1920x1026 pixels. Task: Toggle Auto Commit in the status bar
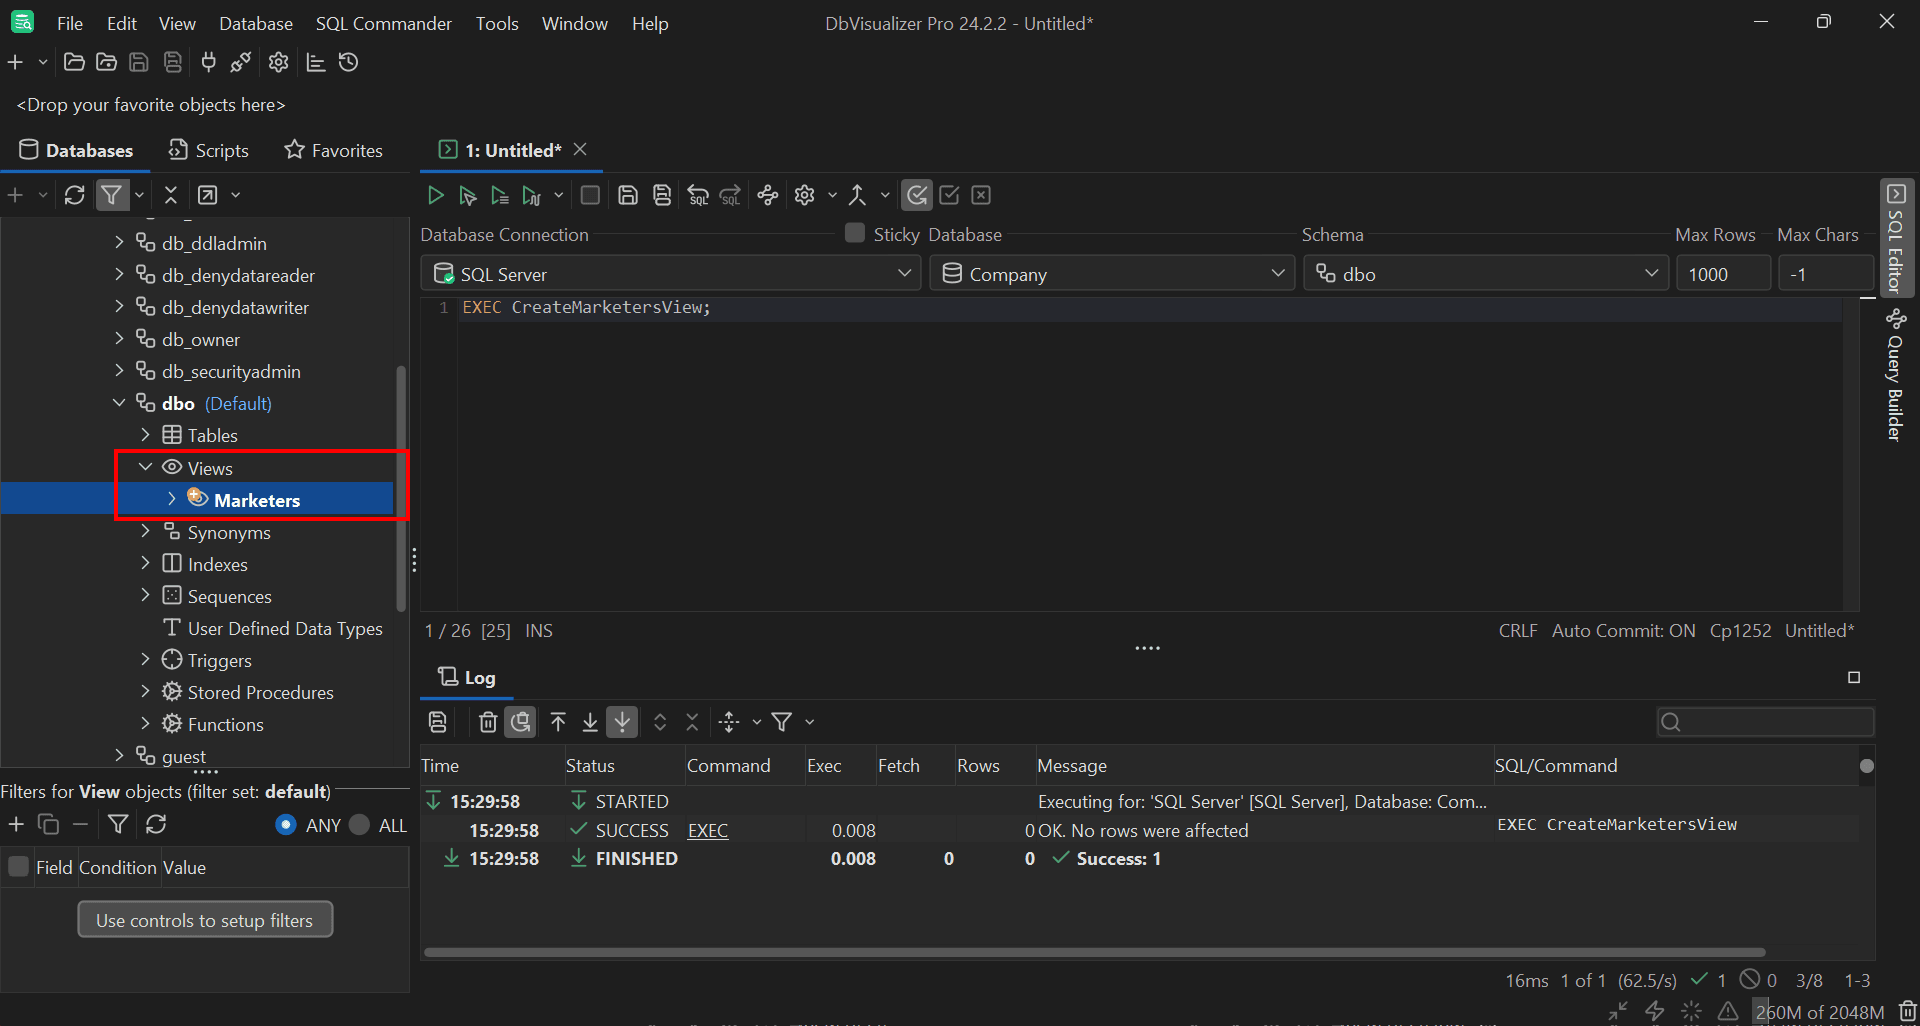[x=1622, y=630]
